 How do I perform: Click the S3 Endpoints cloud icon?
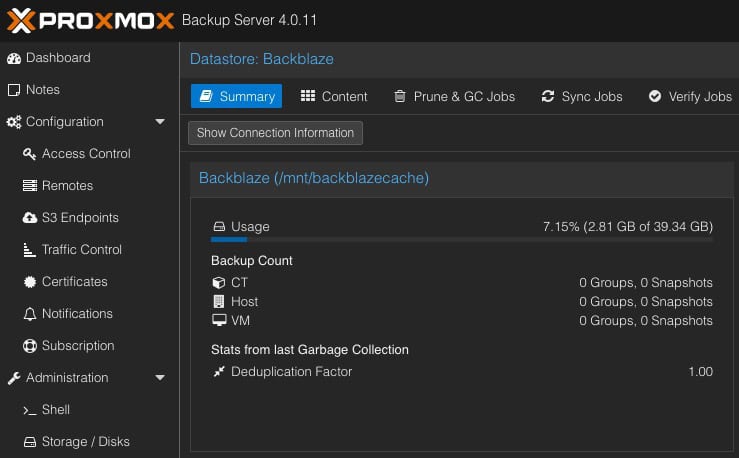pos(30,218)
